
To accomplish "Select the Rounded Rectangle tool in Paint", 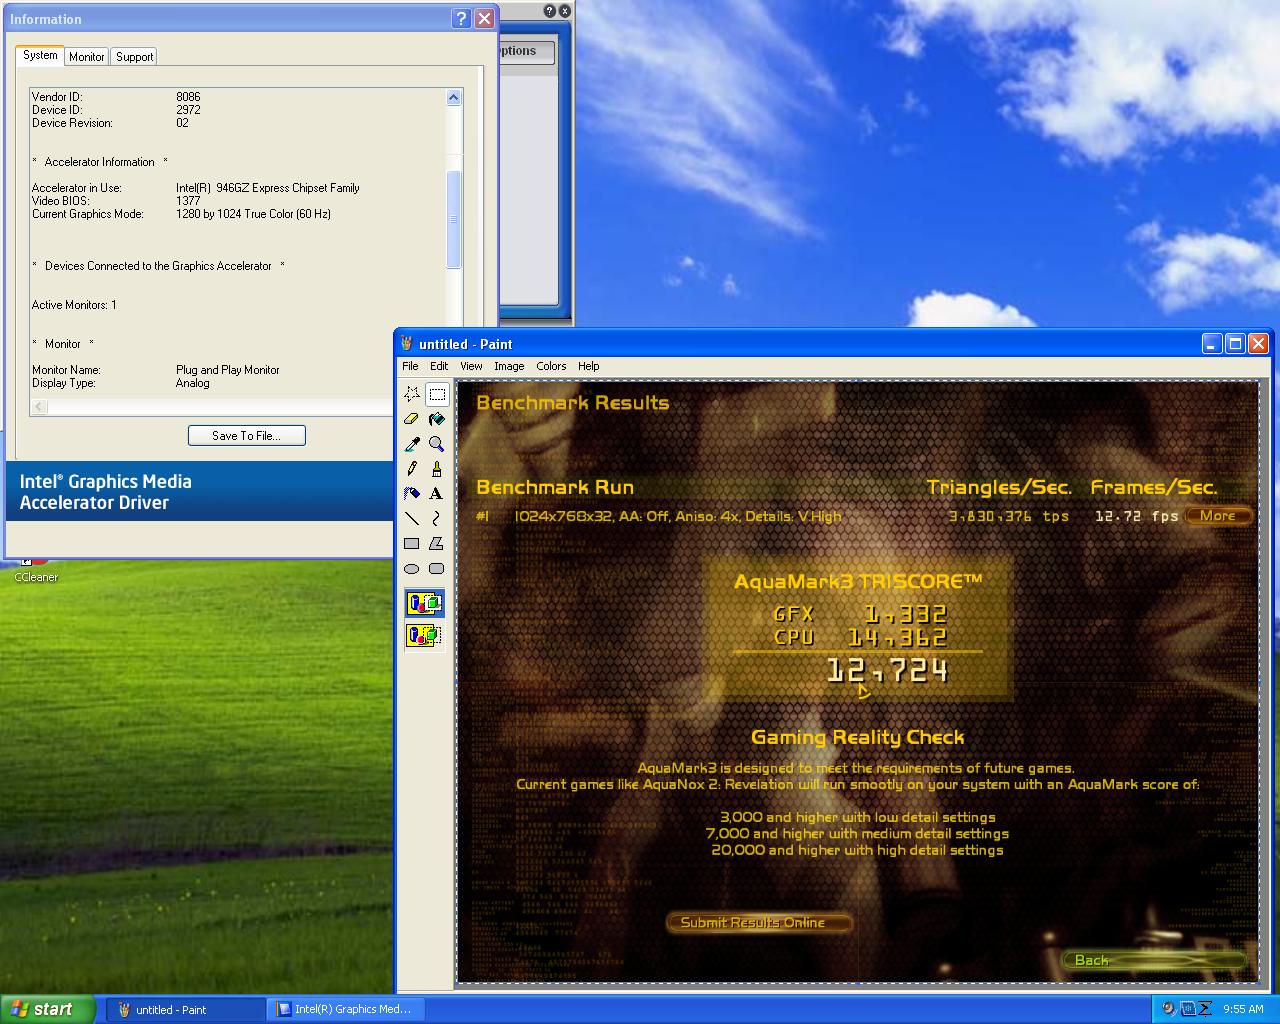I will [x=437, y=569].
